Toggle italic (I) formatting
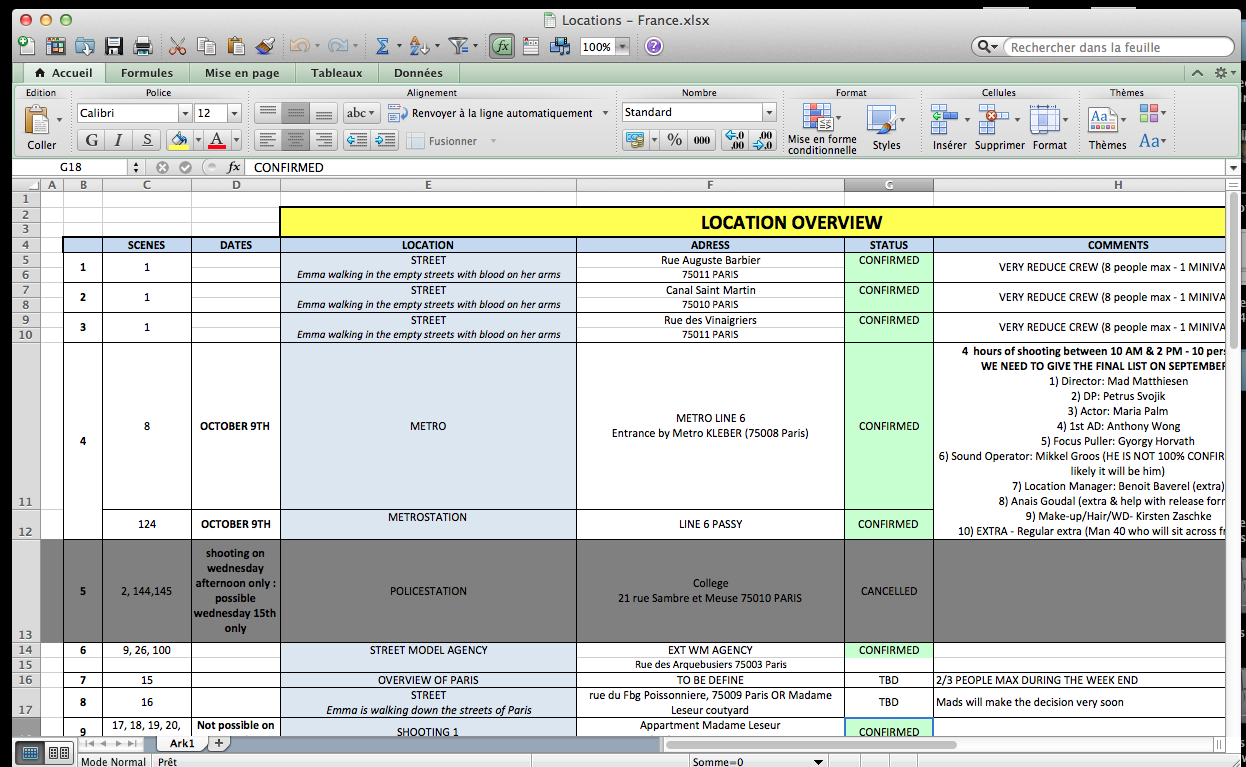Image resolution: width=1246 pixels, height=767 pixels. tap(119, 140)
